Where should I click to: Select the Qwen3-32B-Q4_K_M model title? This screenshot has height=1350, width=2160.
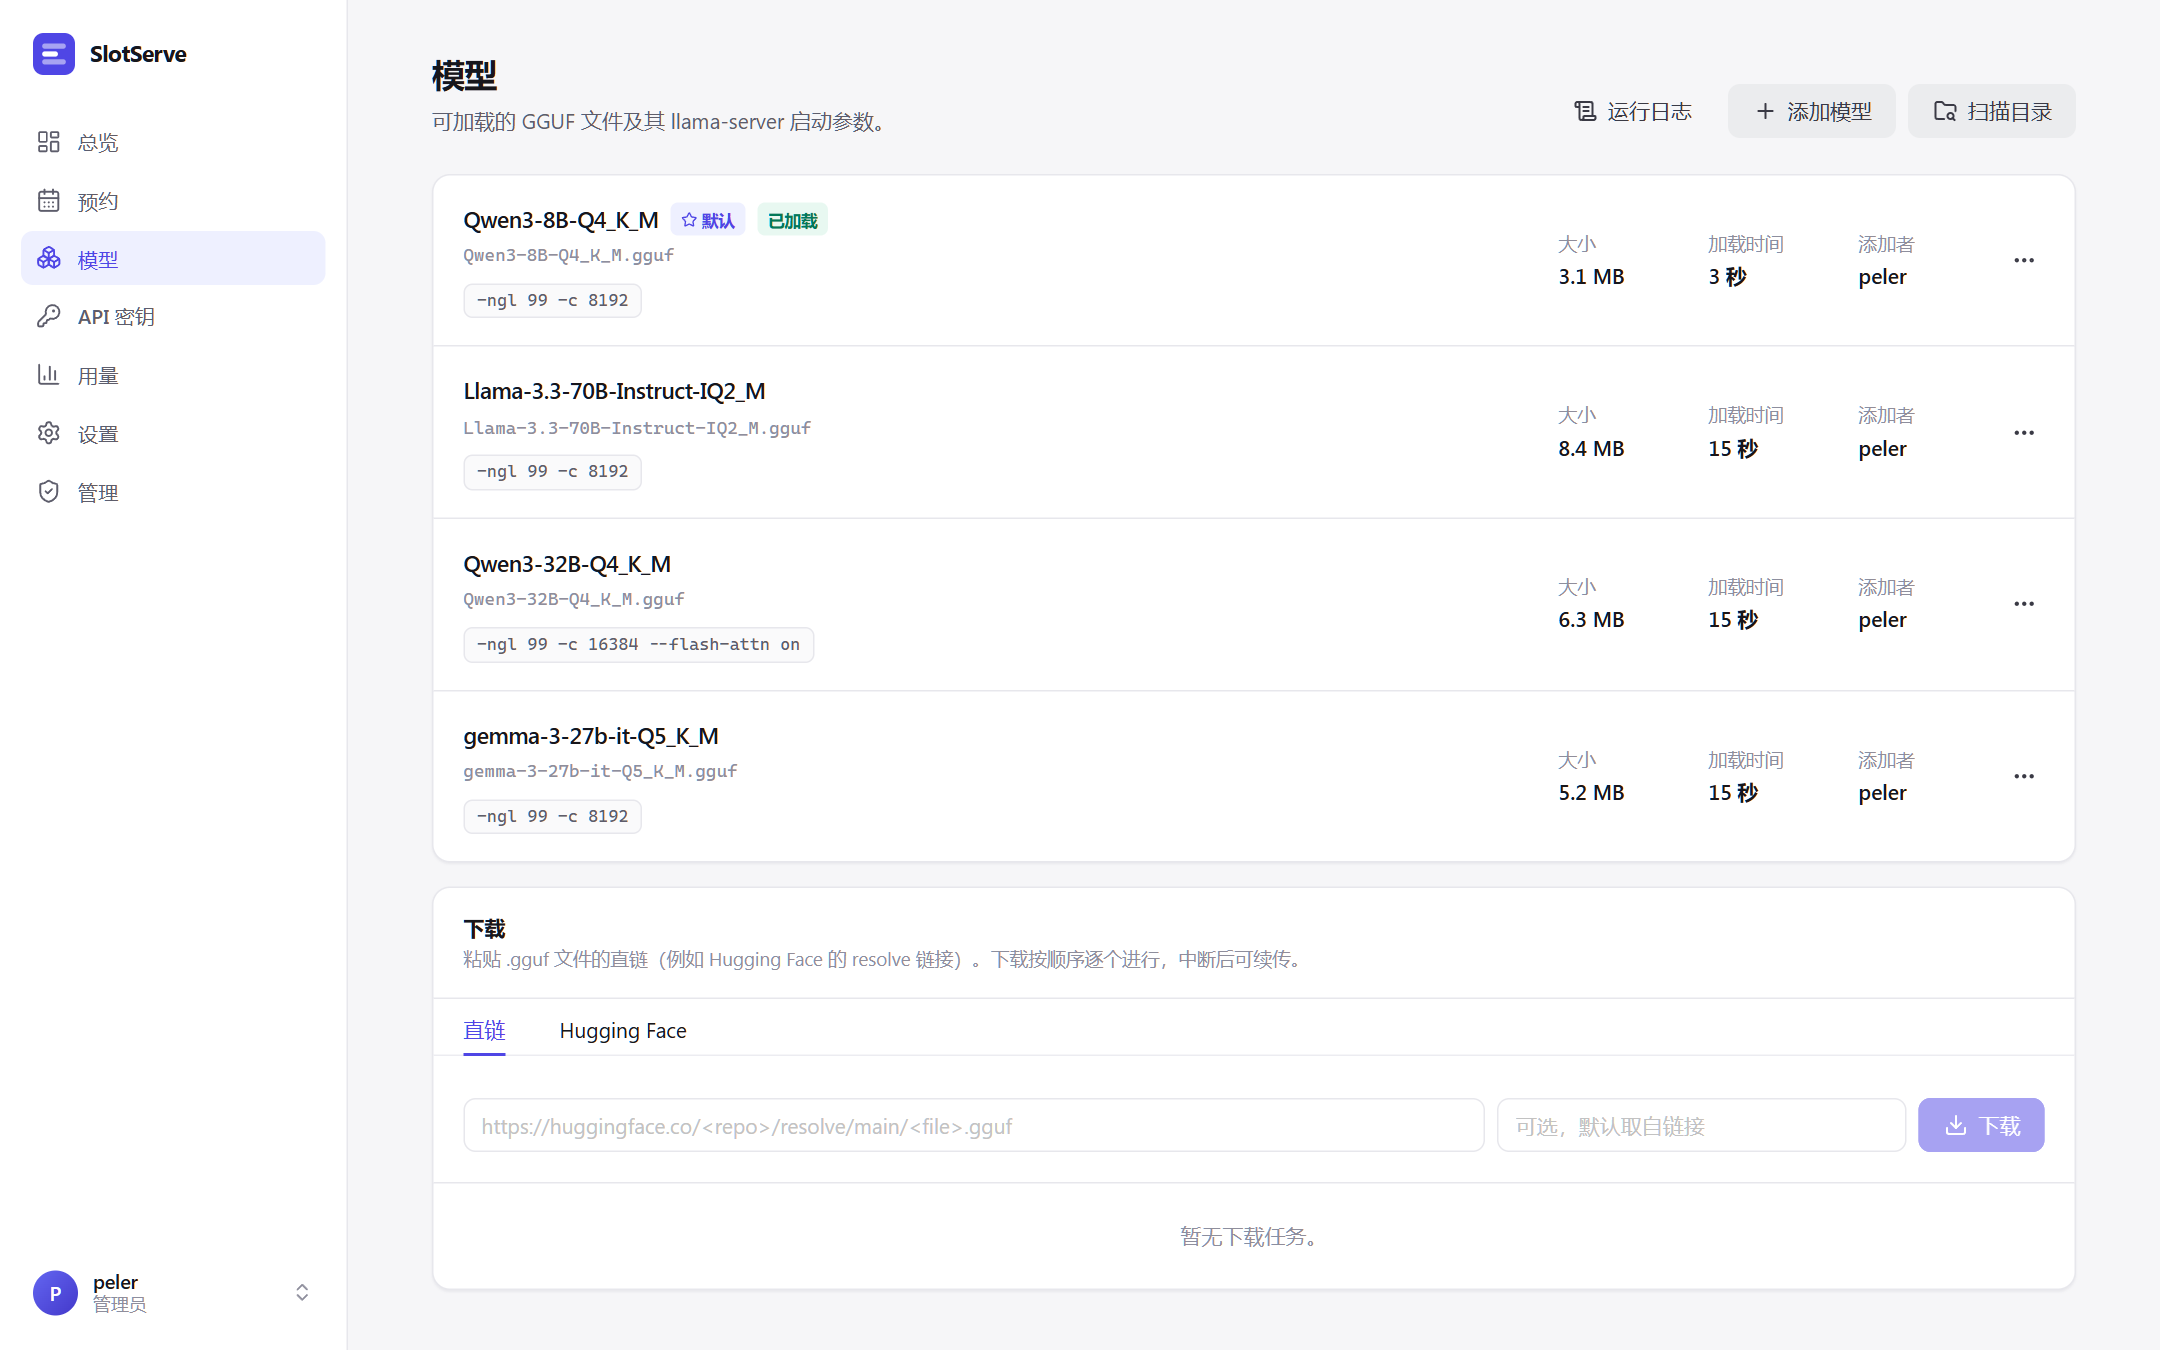567,564
